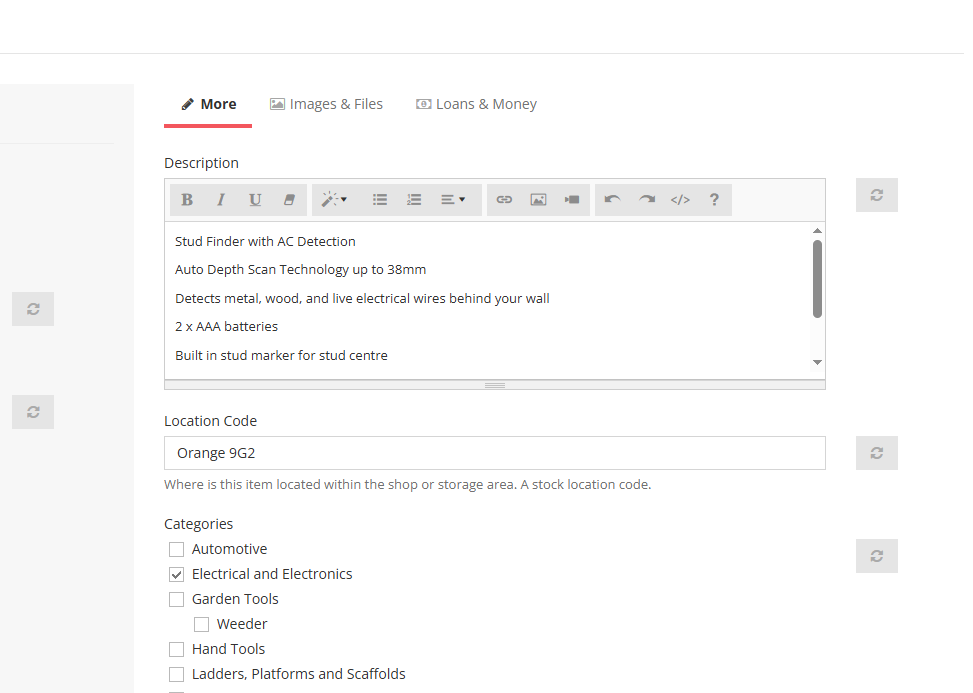The width and height of the screenshot is (973, 693).
Task: Click the refresh button beside Categories
Action: pyautogui.click(x=877, y=557)
